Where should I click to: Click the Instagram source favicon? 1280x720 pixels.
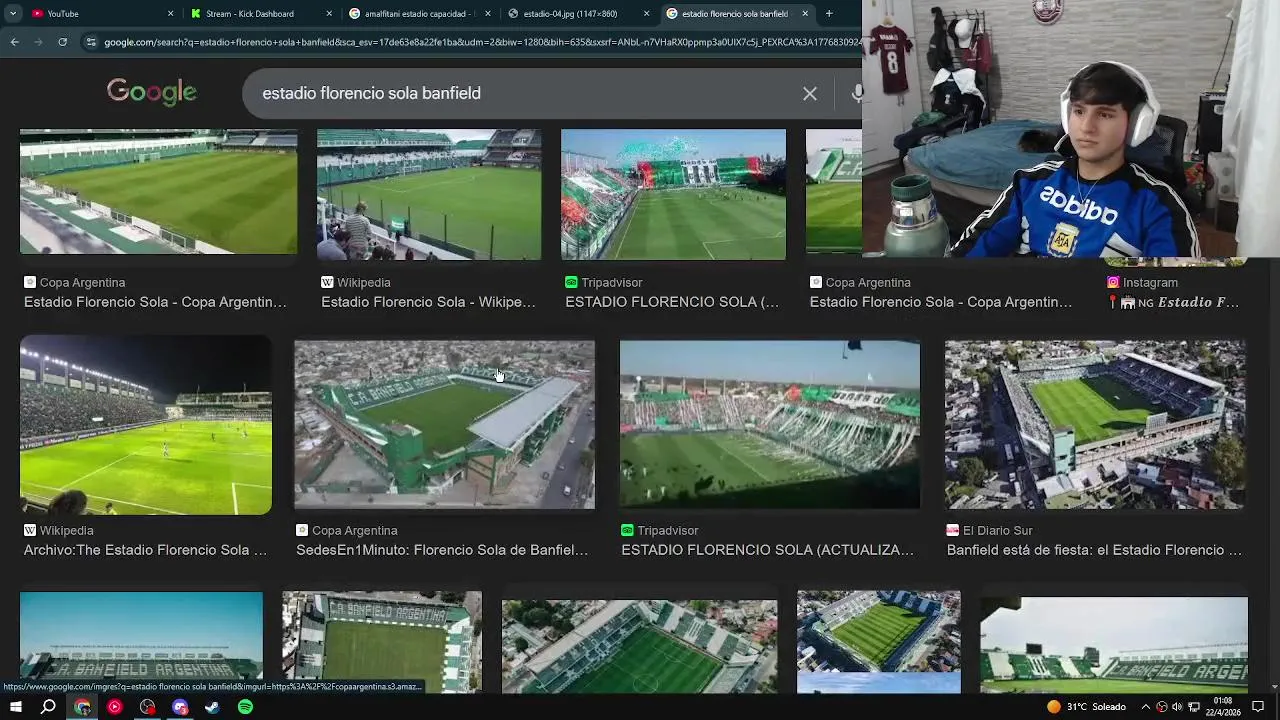coord(1113,283)
